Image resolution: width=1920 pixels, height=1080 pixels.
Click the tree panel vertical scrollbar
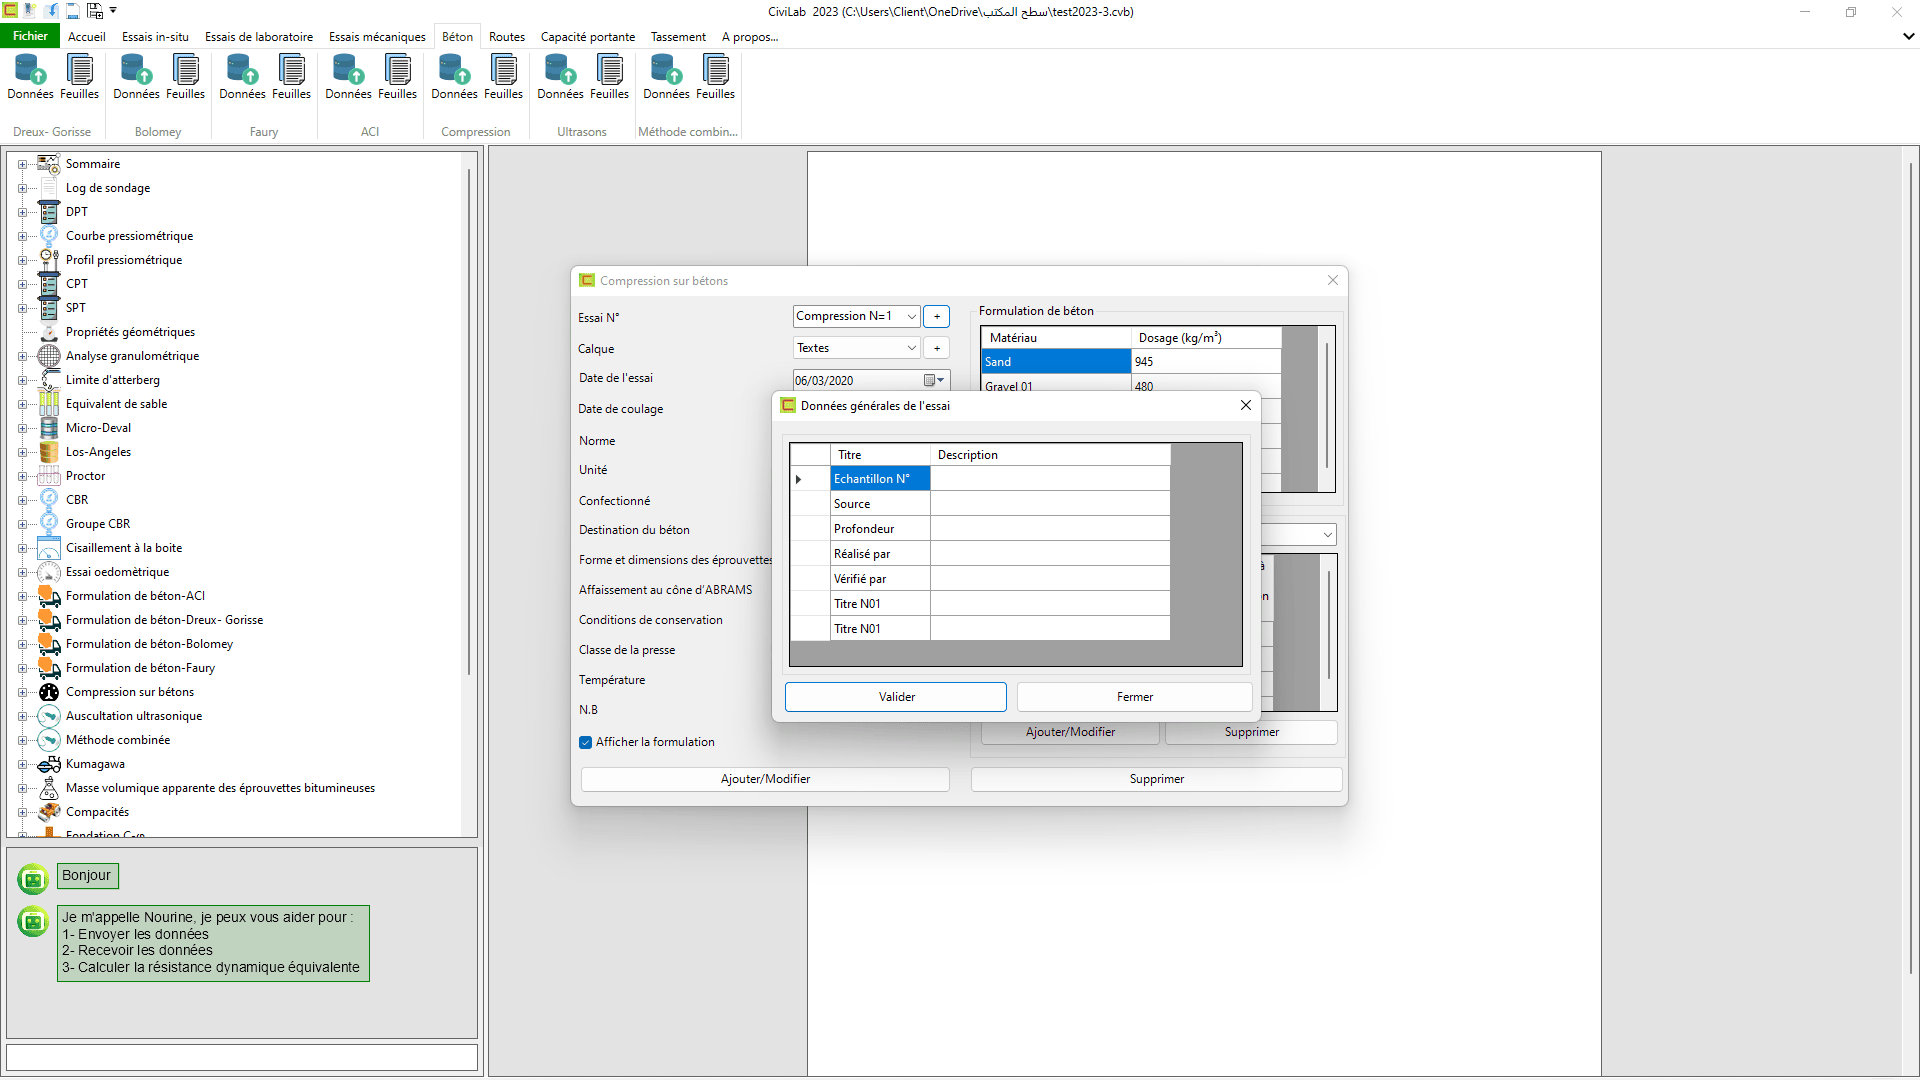tap(468, 420)
